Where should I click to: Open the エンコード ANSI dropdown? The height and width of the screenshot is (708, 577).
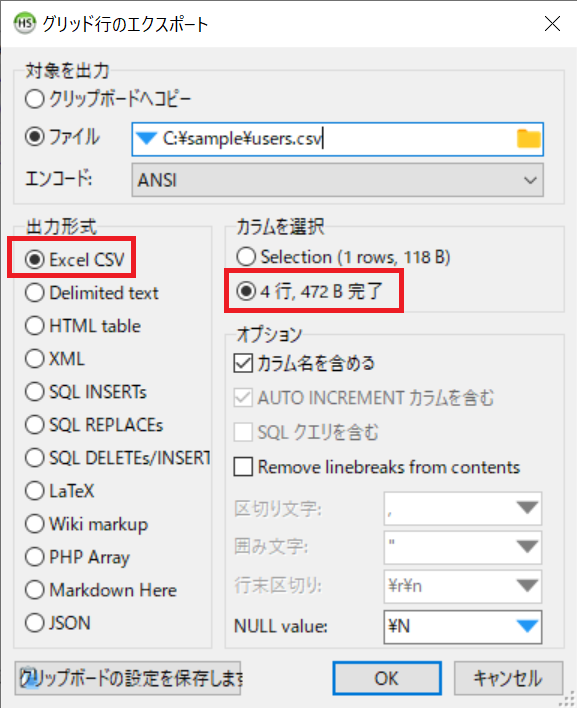337,180
